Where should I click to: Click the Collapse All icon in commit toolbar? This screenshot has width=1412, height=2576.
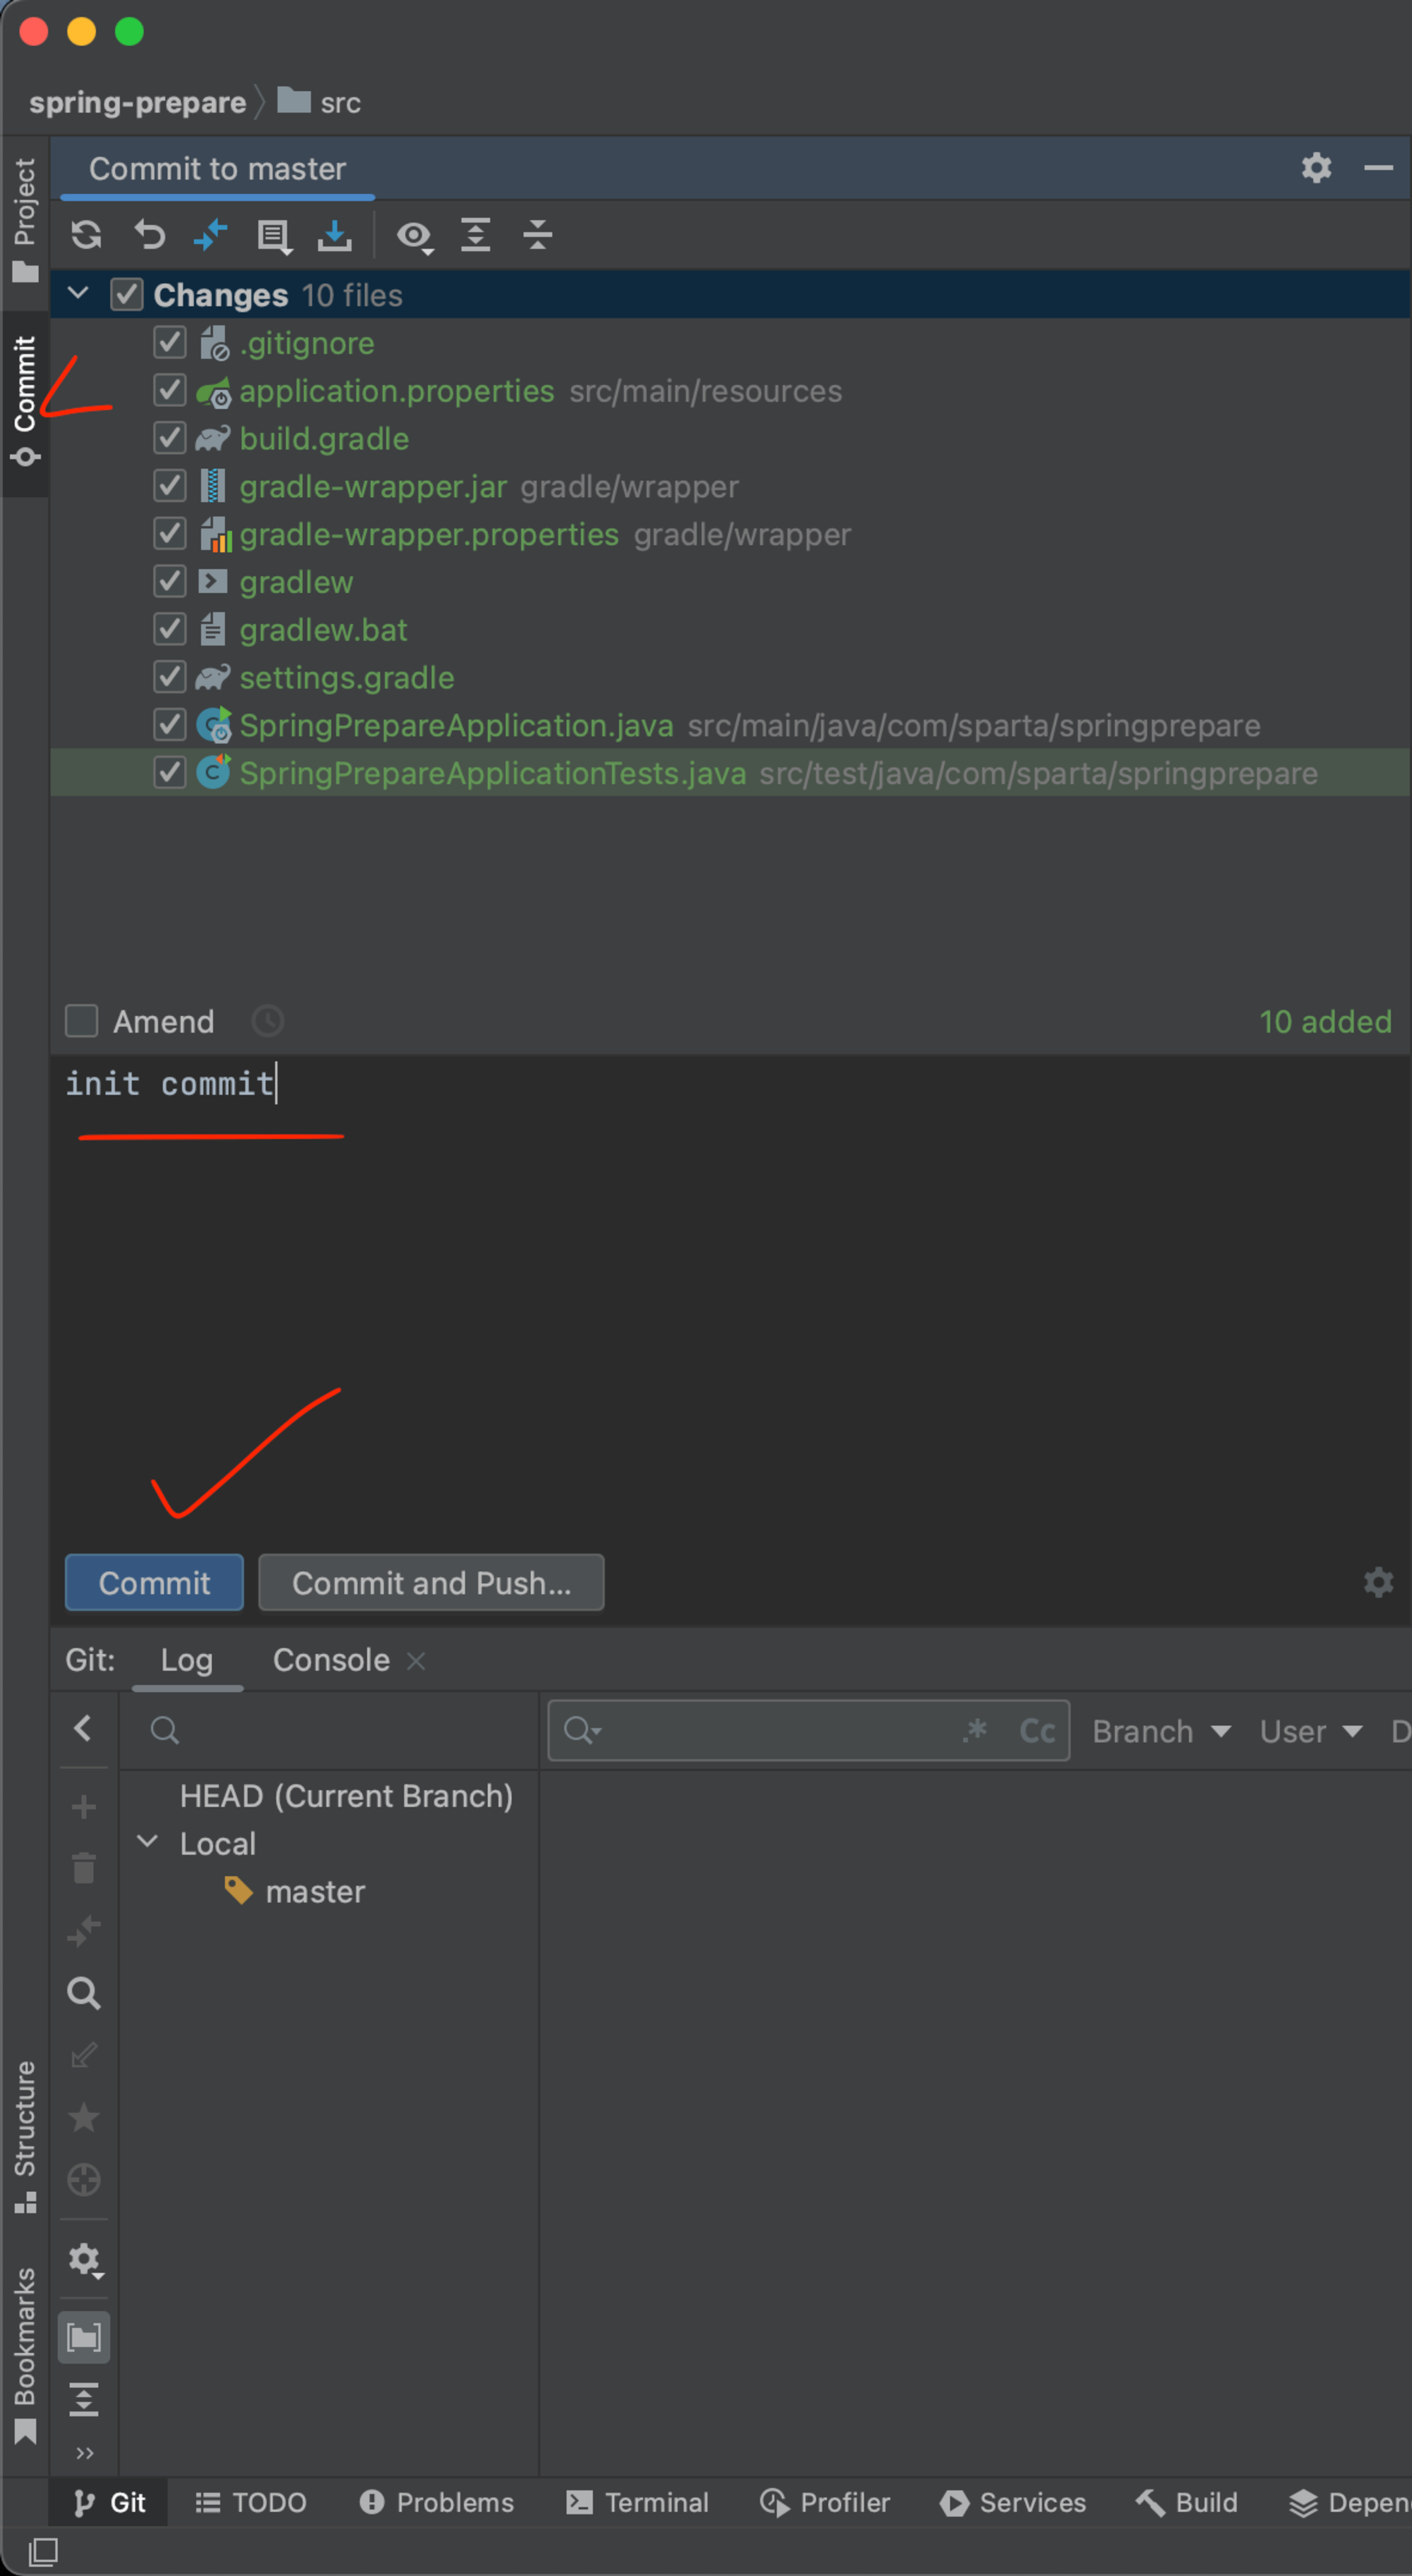point(538,236)
